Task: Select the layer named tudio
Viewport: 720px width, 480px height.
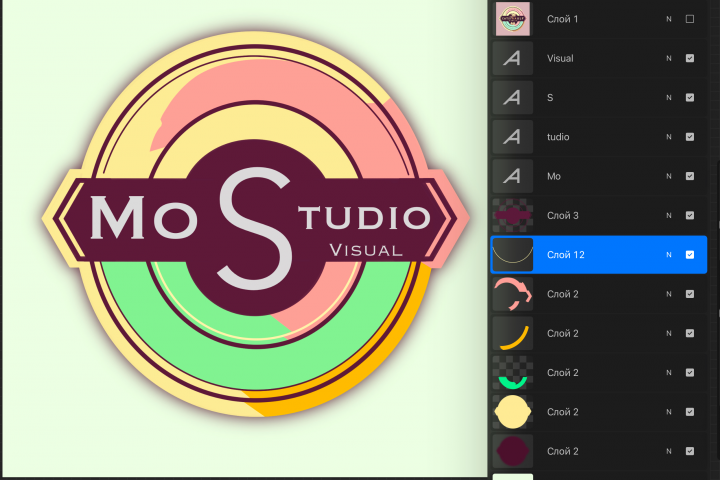Action: coord(558,137)
